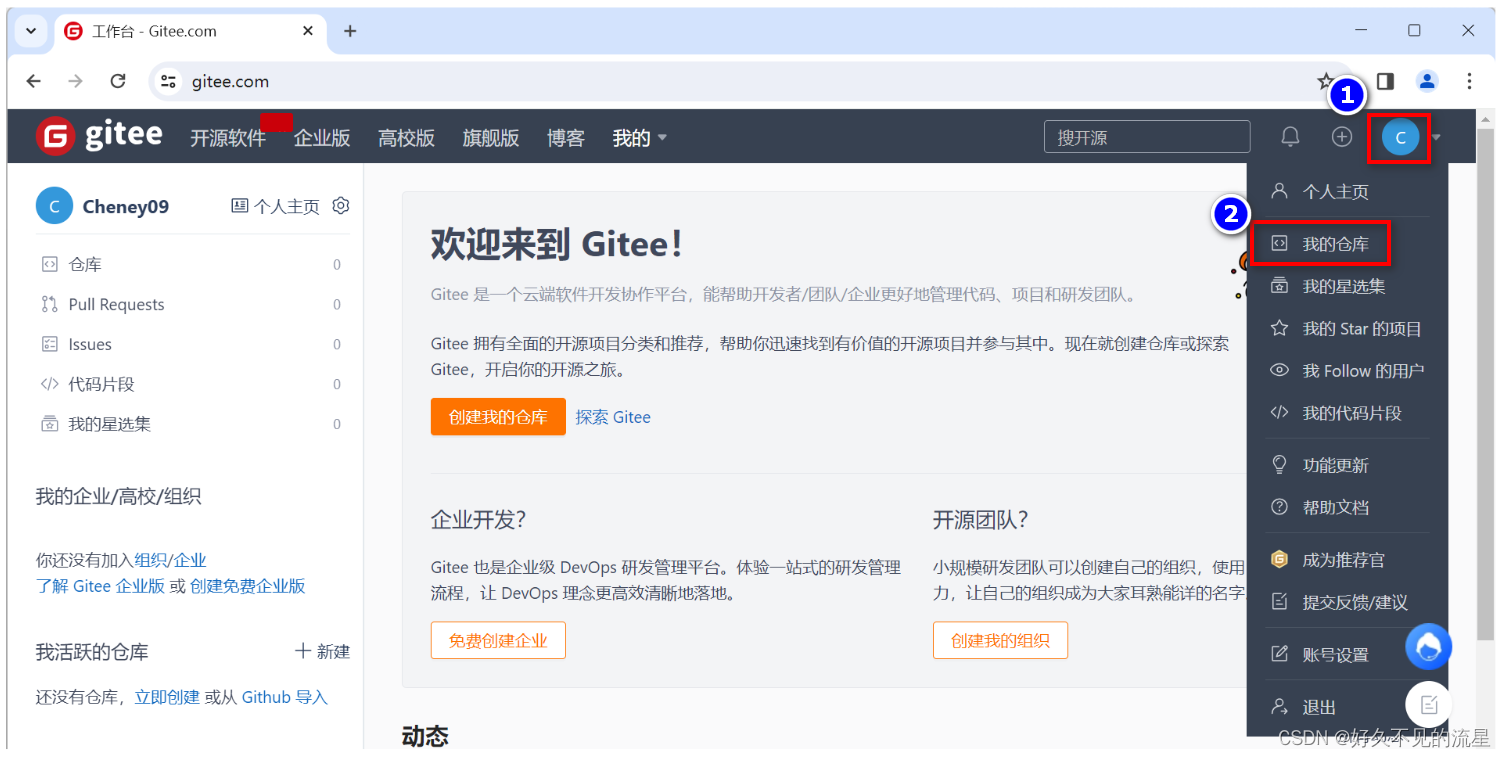Open 个人主页 link in sidebar
Viewport: 1506px width, 757px height.
pos(275,206)
